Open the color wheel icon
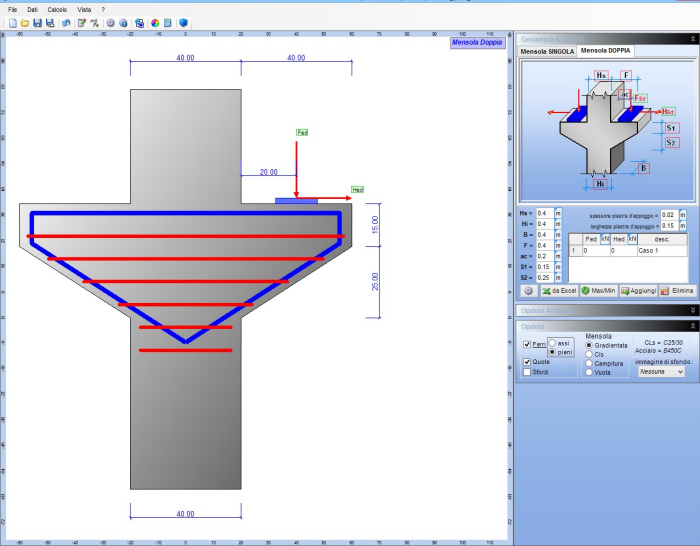The image size is (700, 546). pyautogui.click(x=155, y=23)
